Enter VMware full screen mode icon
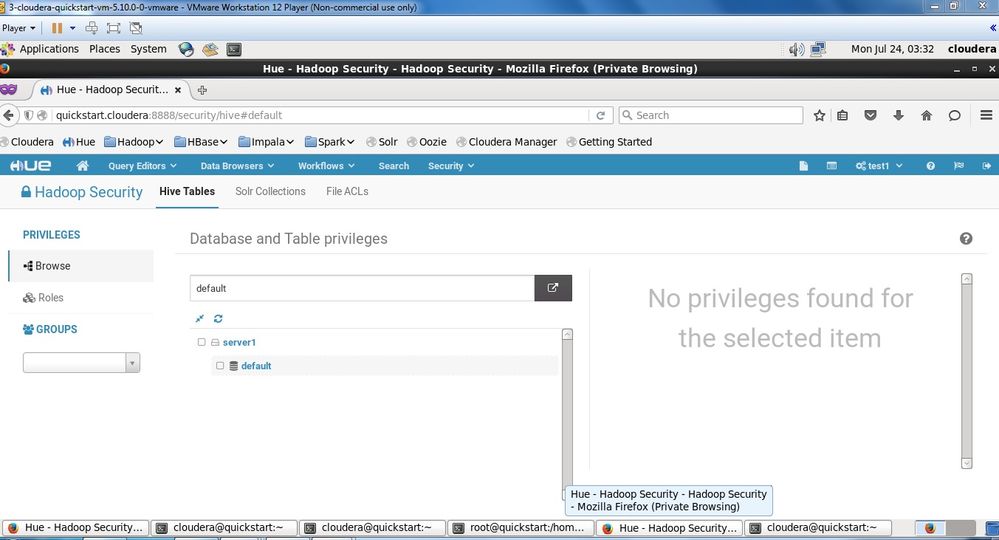Viewport: 999px width, 540px height. (x=113, y=28)
